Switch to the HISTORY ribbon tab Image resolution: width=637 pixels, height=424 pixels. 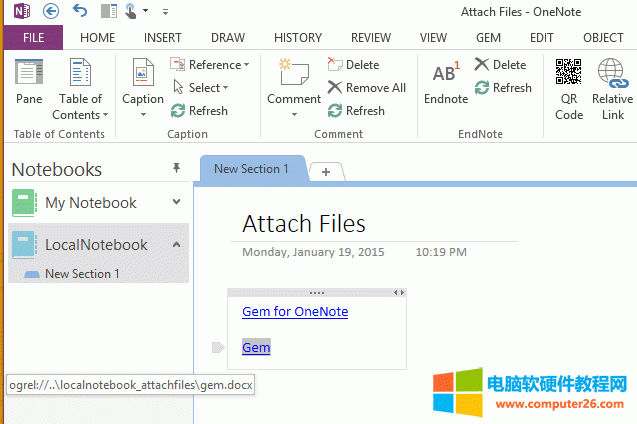[298, 38]
